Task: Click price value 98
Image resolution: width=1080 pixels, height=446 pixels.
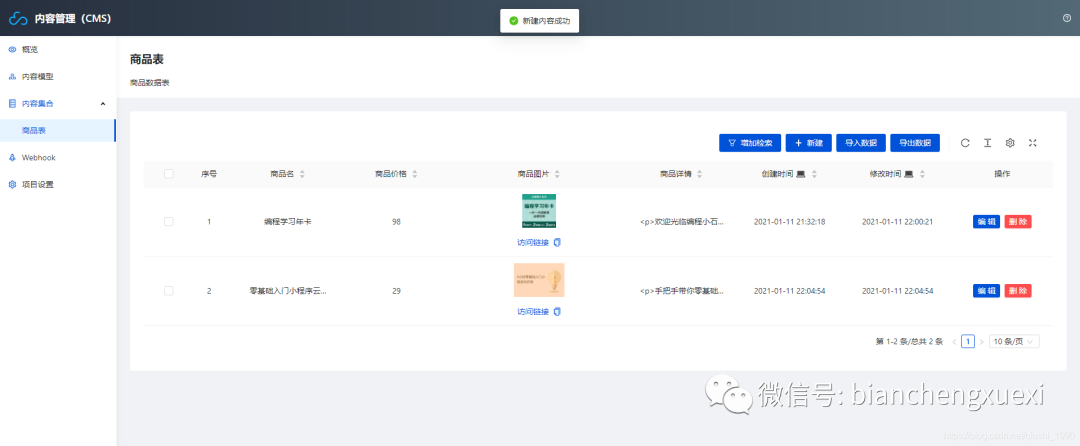Action: click(x=396, y=222)
